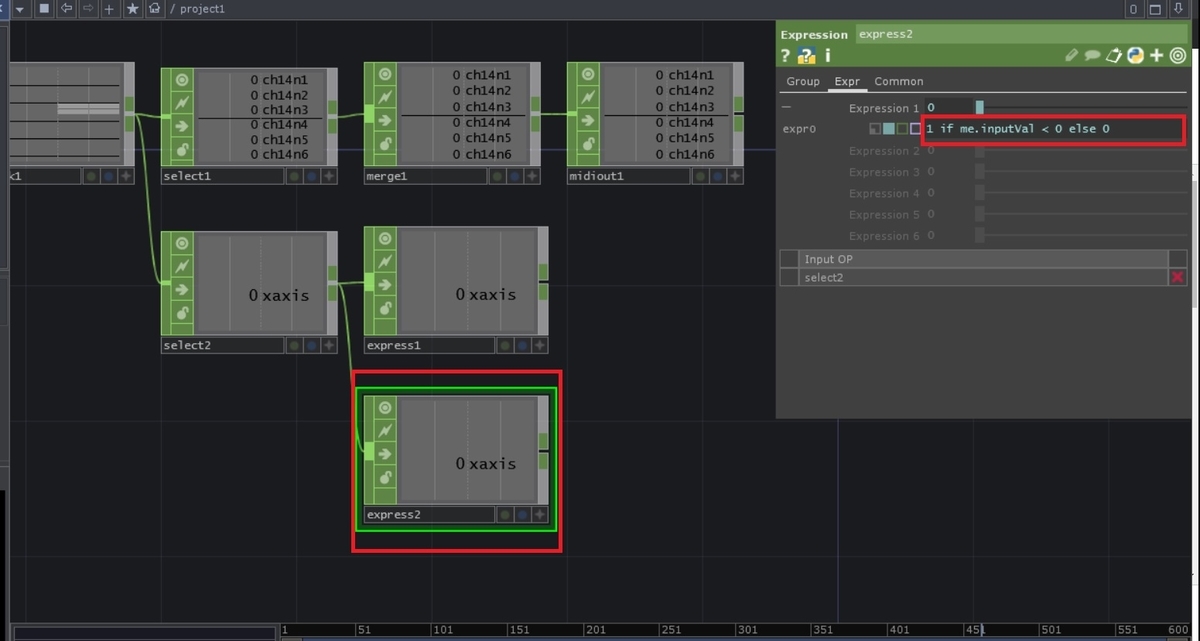This screenshot has width=1200, height=641.
Task: Click plus viewer-active flag under midiout1
Action: [735, 176]
